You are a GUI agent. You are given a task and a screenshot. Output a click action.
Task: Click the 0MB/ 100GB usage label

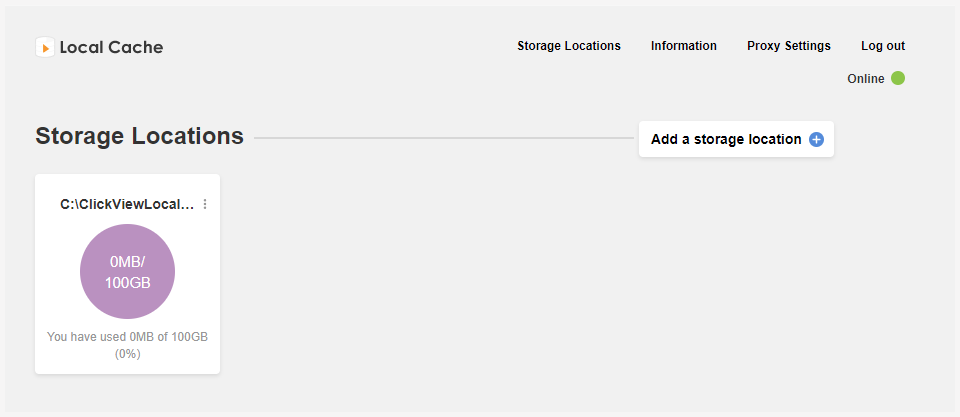coord(127,272)
